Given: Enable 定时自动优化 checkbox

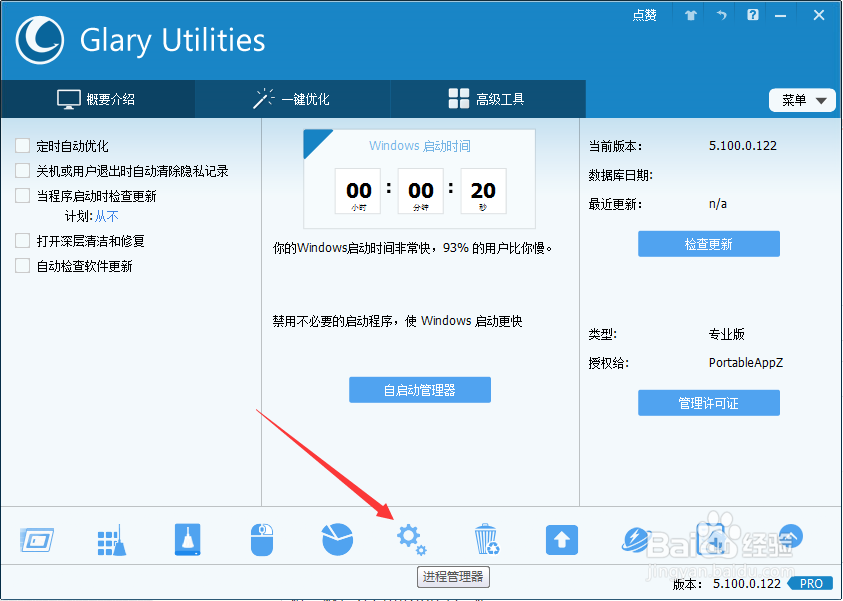Looking at the screenshot, I should coord(23,146).
